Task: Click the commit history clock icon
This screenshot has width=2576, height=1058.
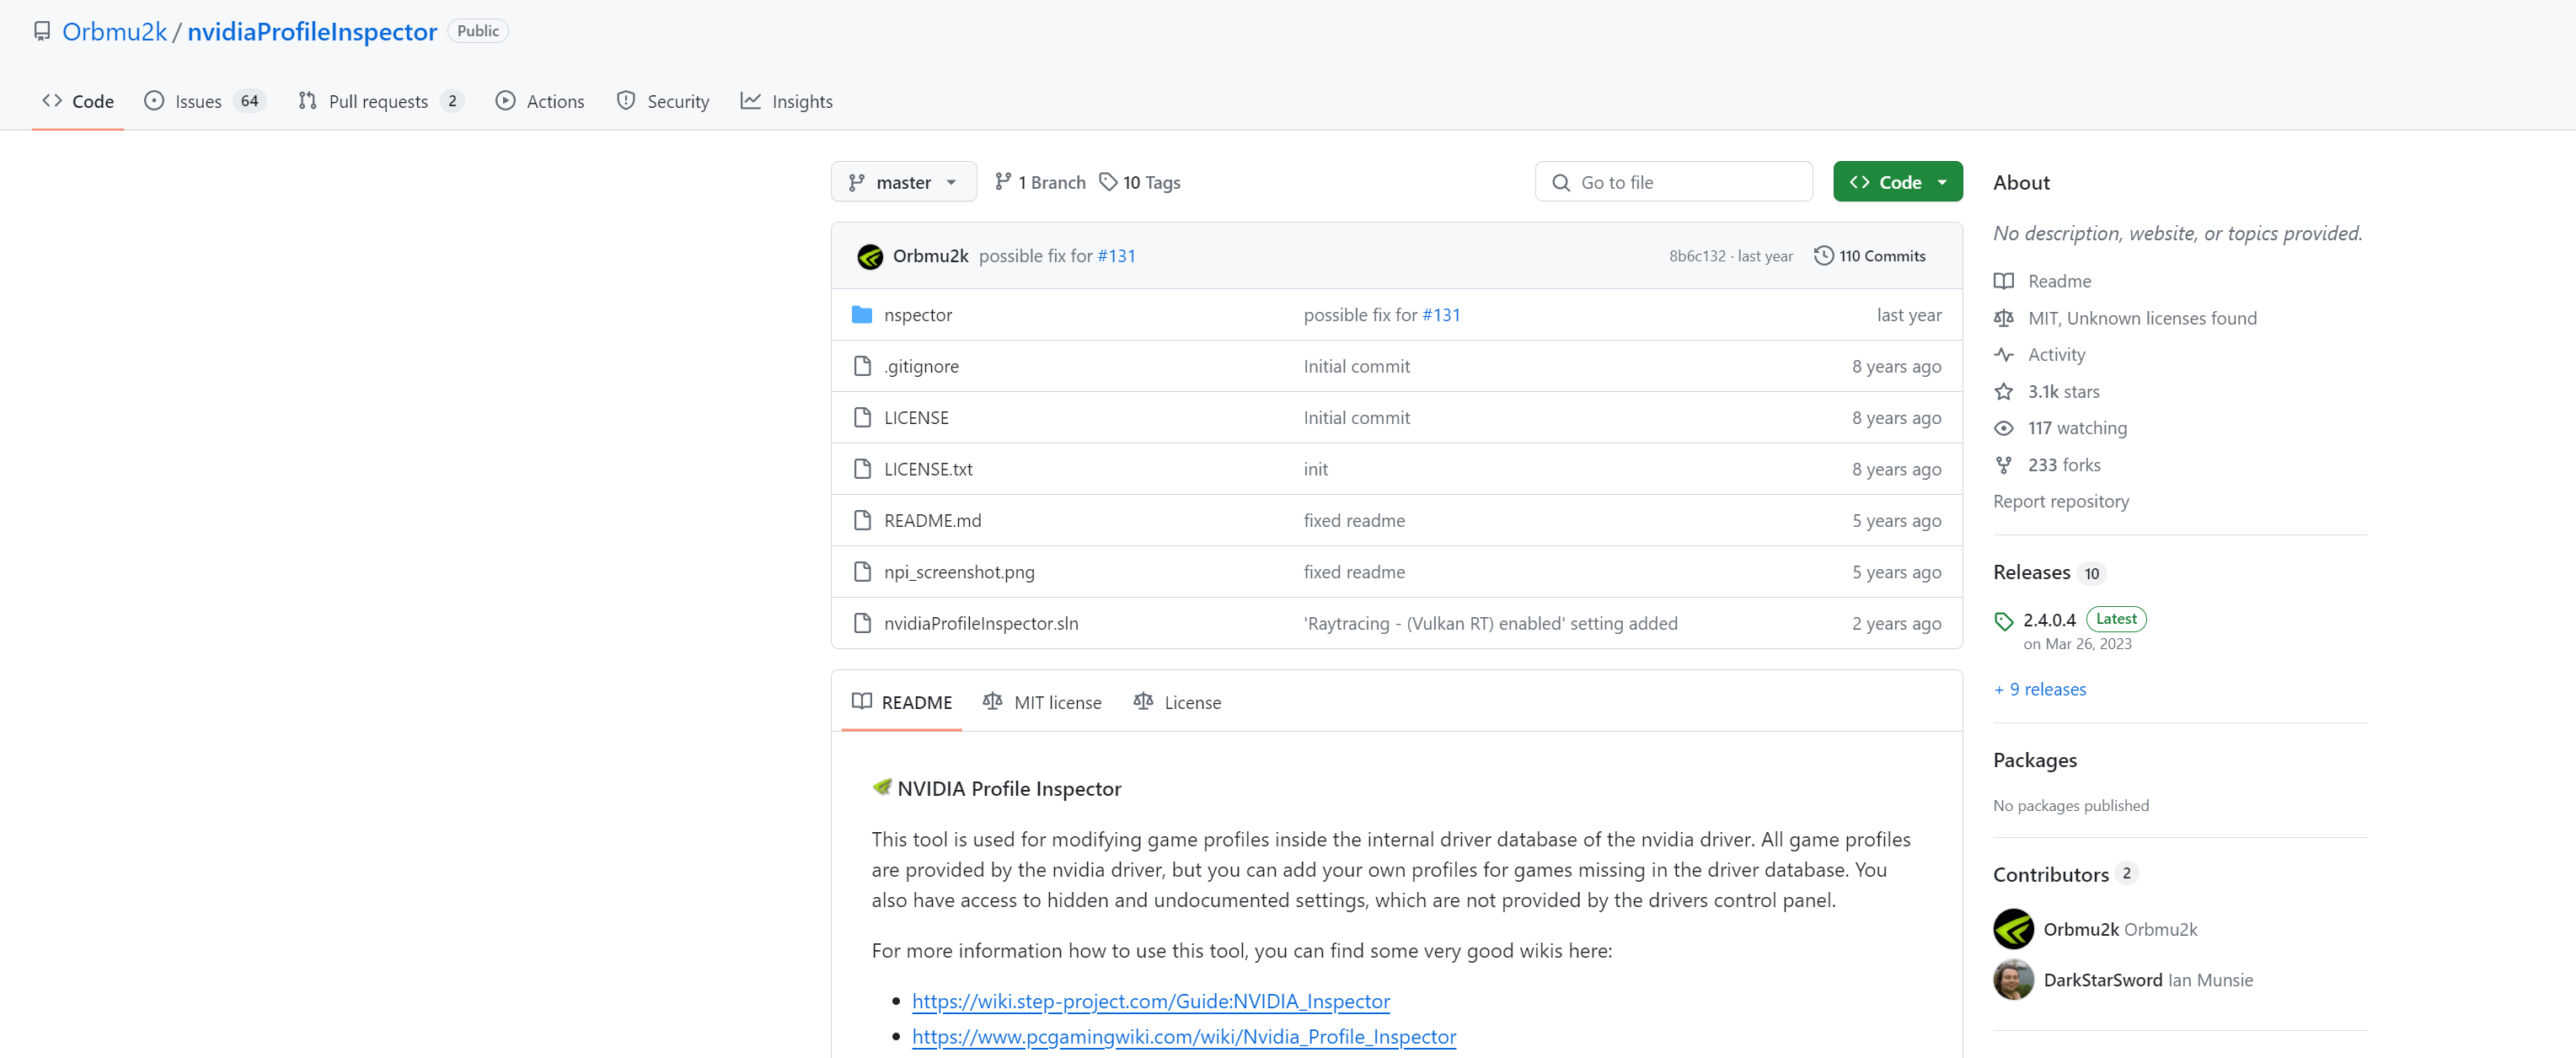Action: coord(1823,256)
